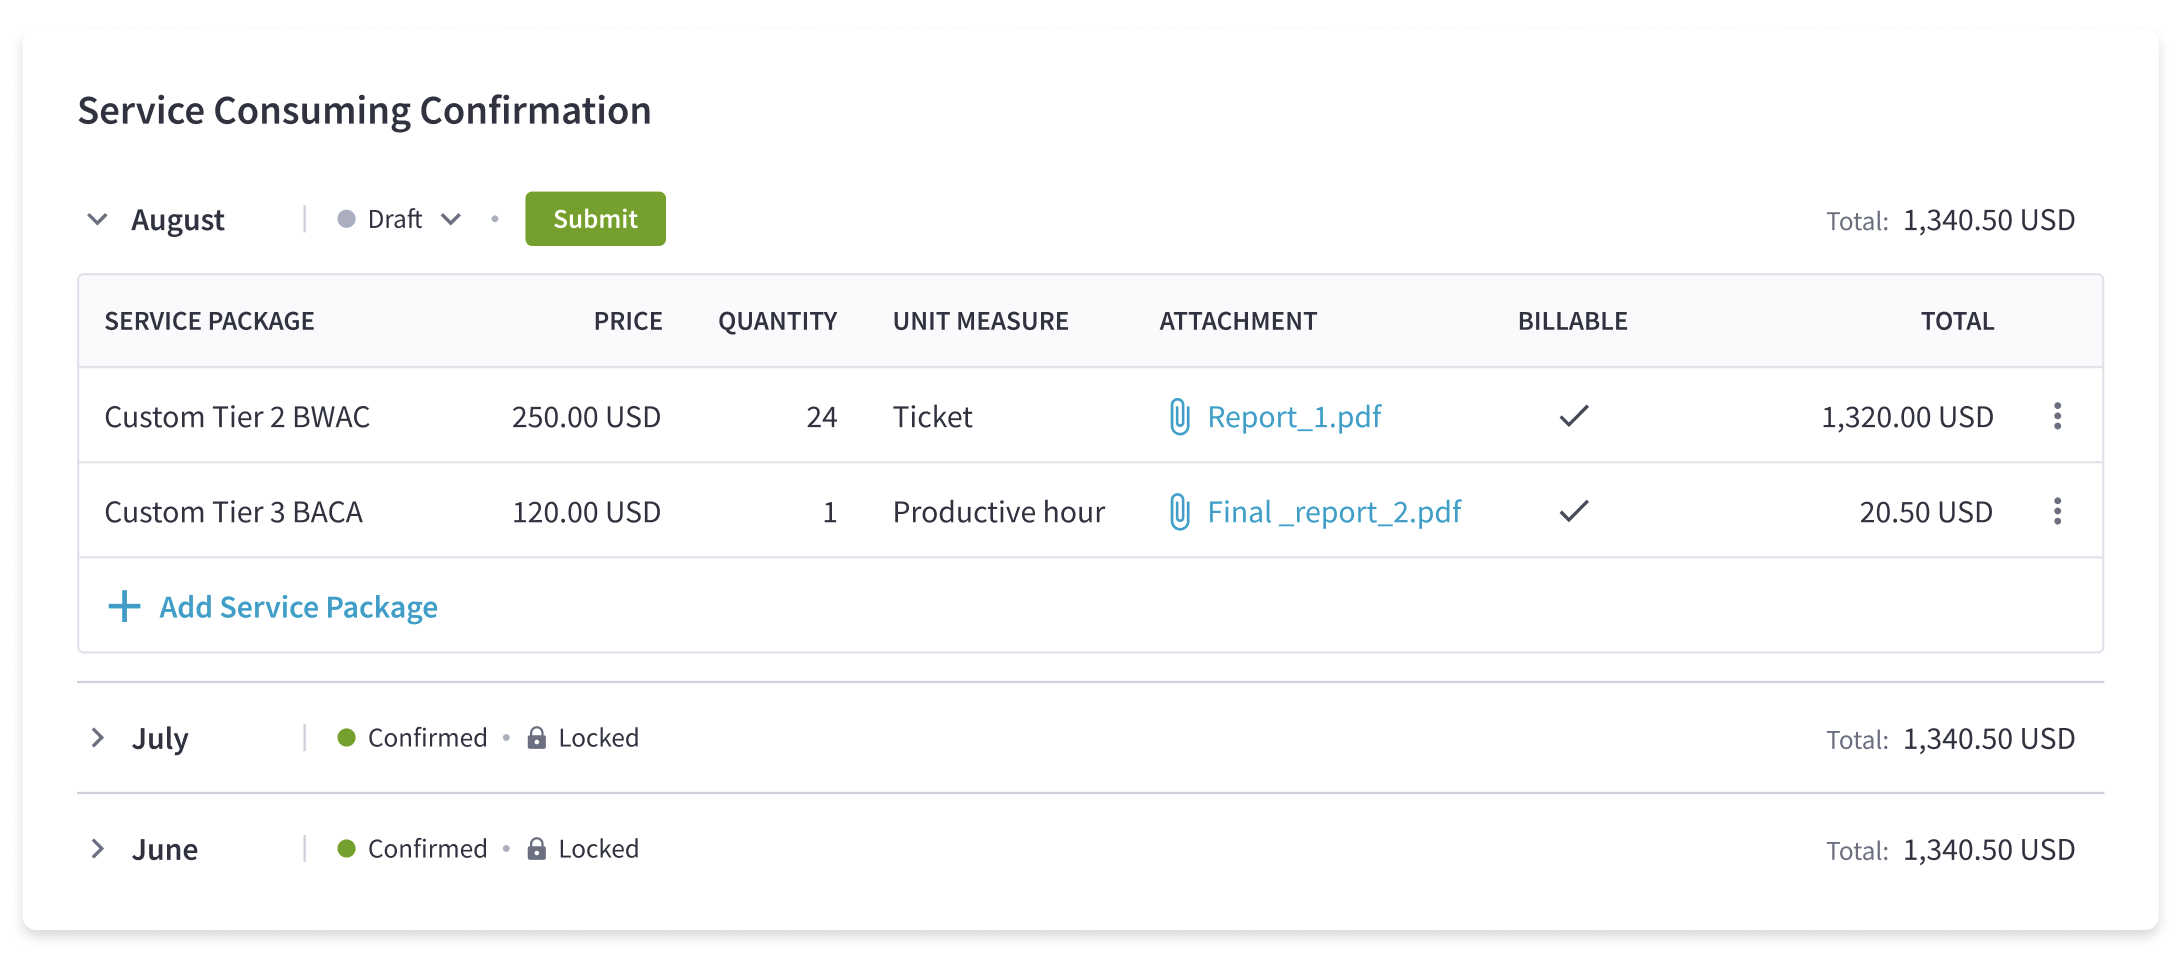This screenshot has height=958, width=2182.
Task: Click paperclip icon beside Final_report_2.pdf
Action: pyautogui.click(x=1180, y=511)
